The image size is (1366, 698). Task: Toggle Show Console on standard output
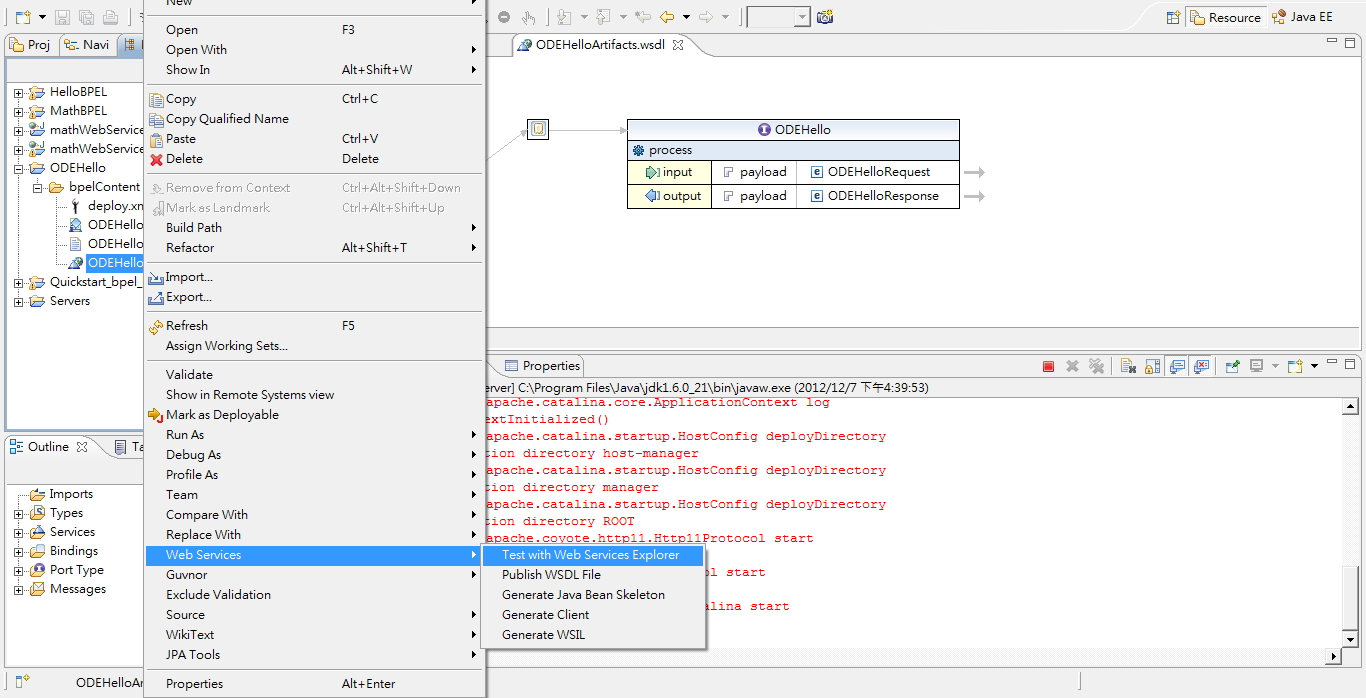(x=1177, y=366)
